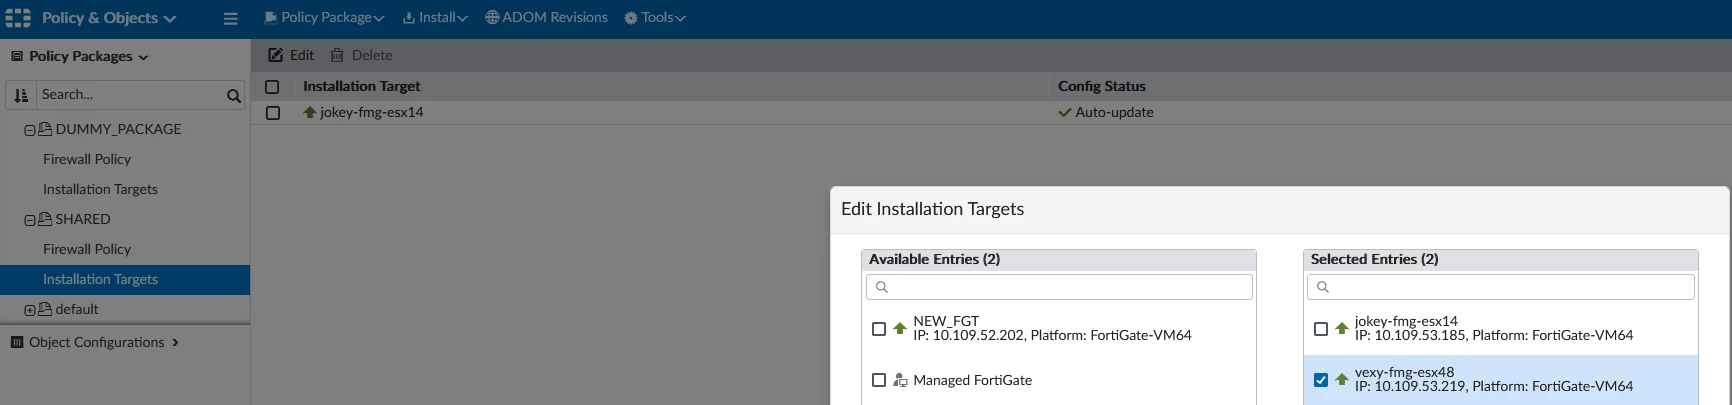
Task: Check jokey-fmg-esx14 in Selected Entries
Action: click(1321, 329)
